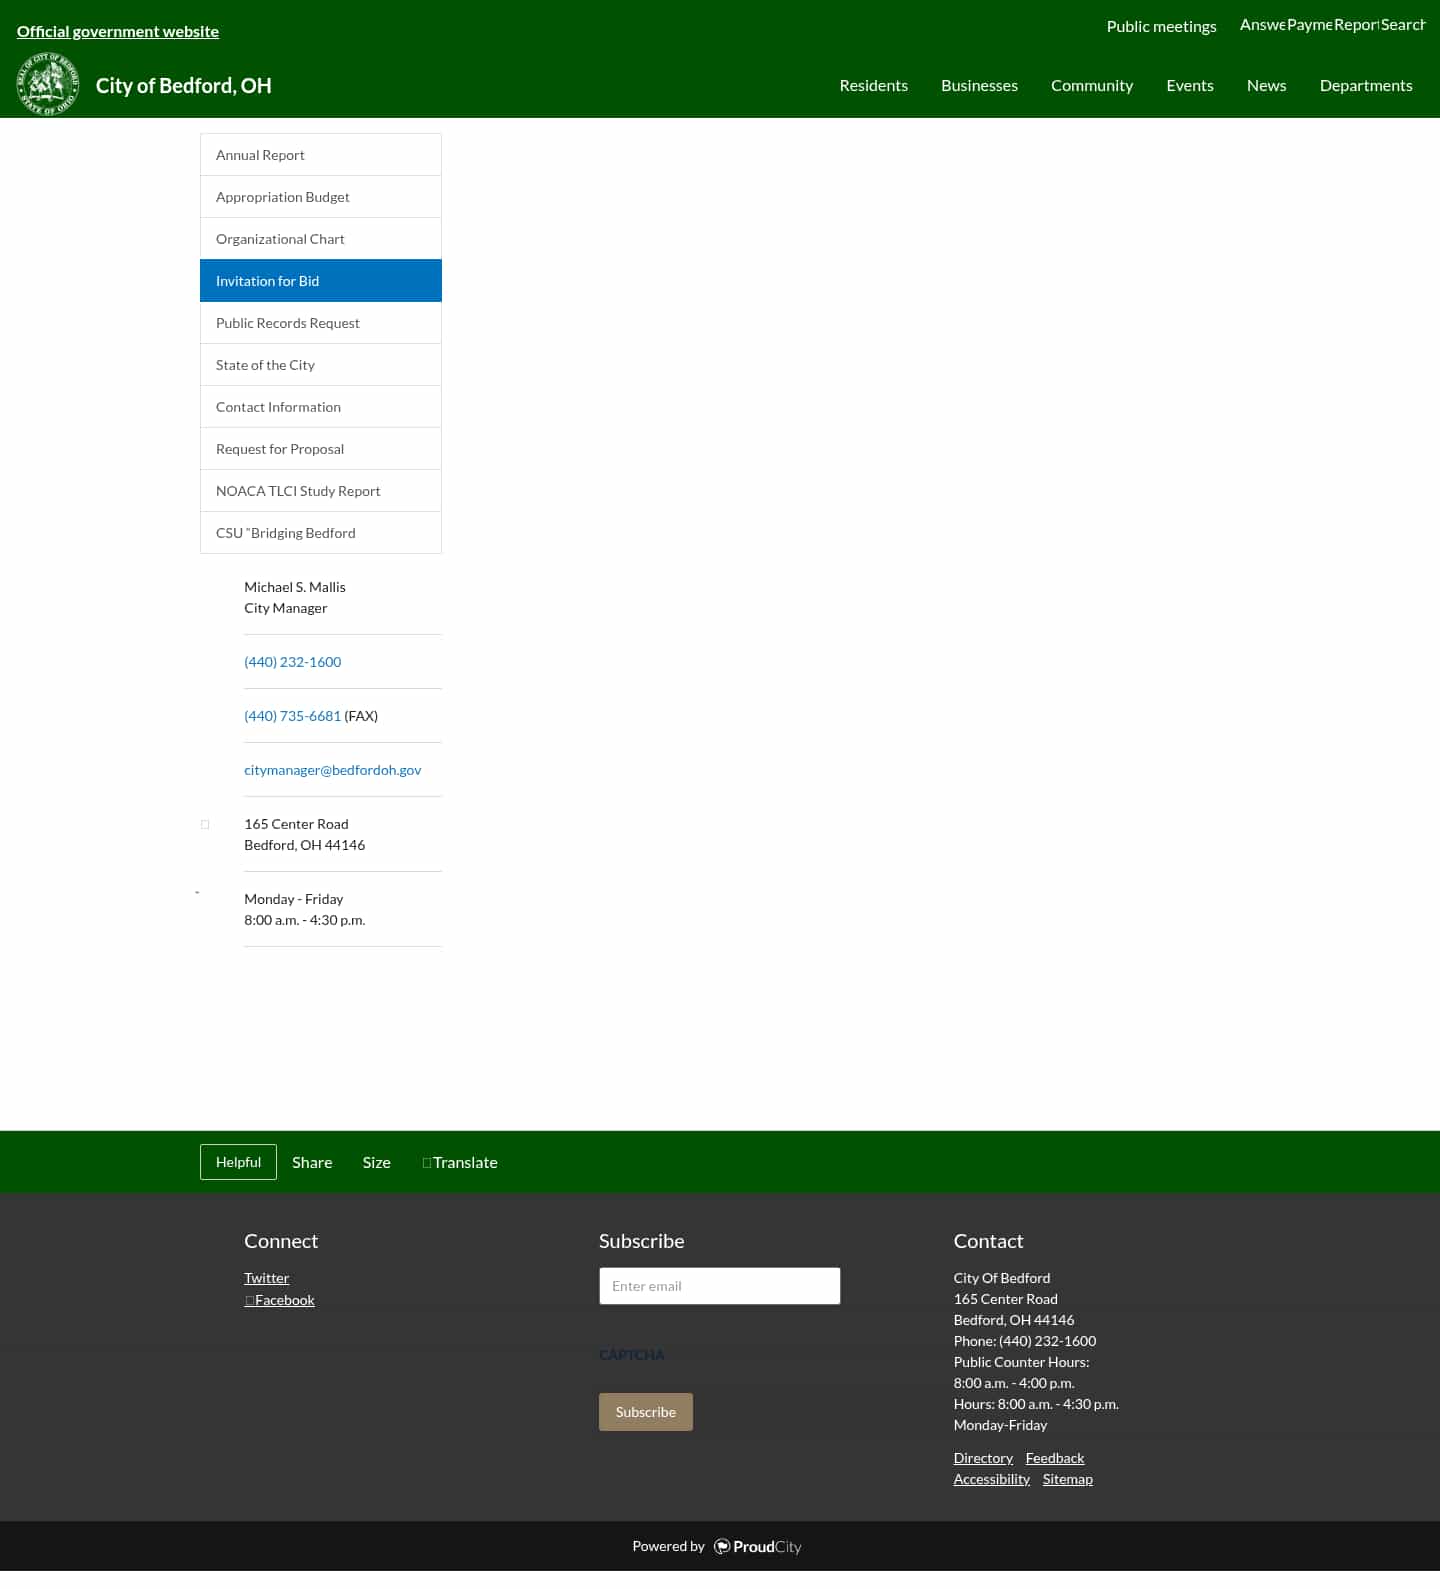Open the Answers header item

tap(1262, 24)
